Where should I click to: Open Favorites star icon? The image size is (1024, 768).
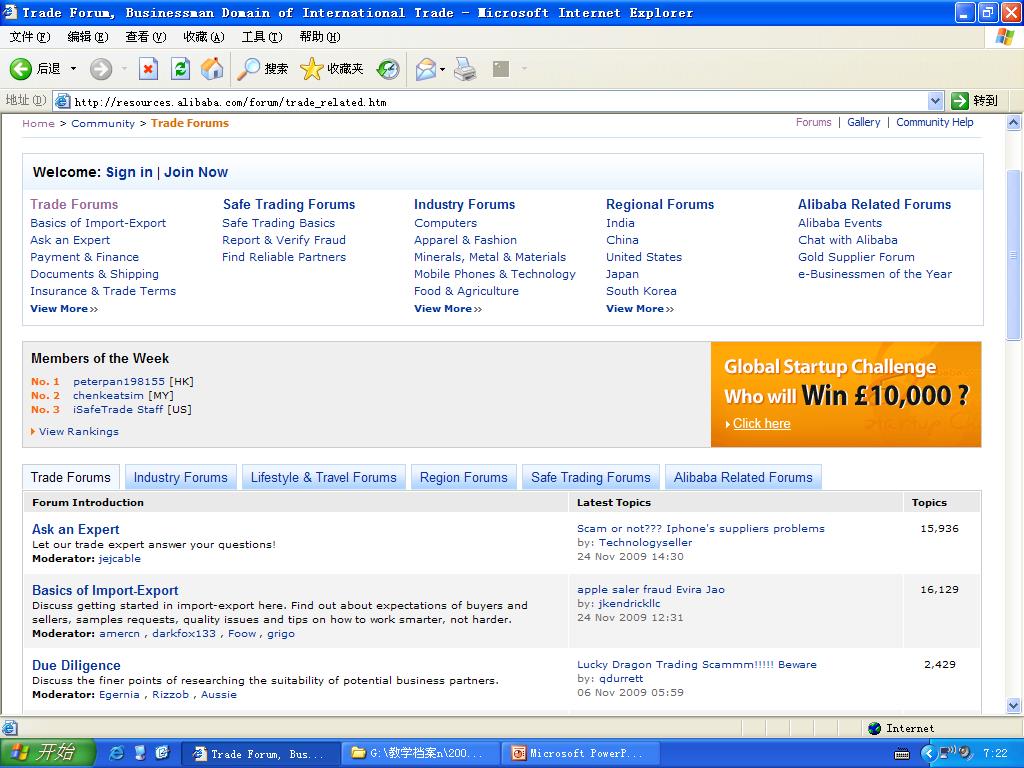312,69
